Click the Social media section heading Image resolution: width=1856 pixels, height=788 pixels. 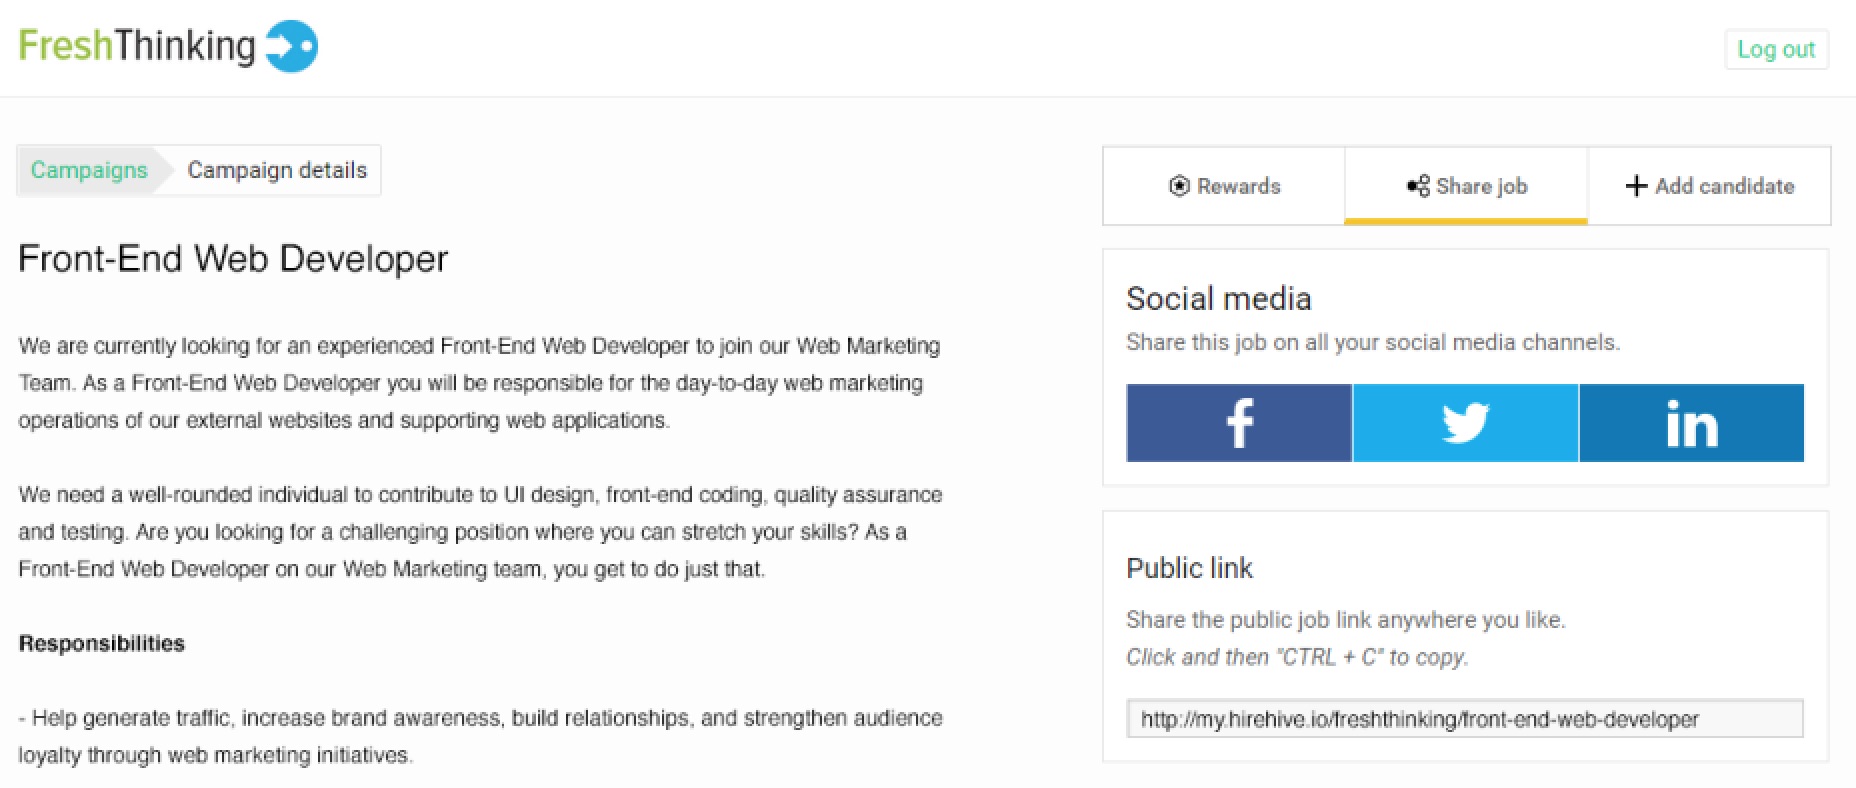[1218, 299]
